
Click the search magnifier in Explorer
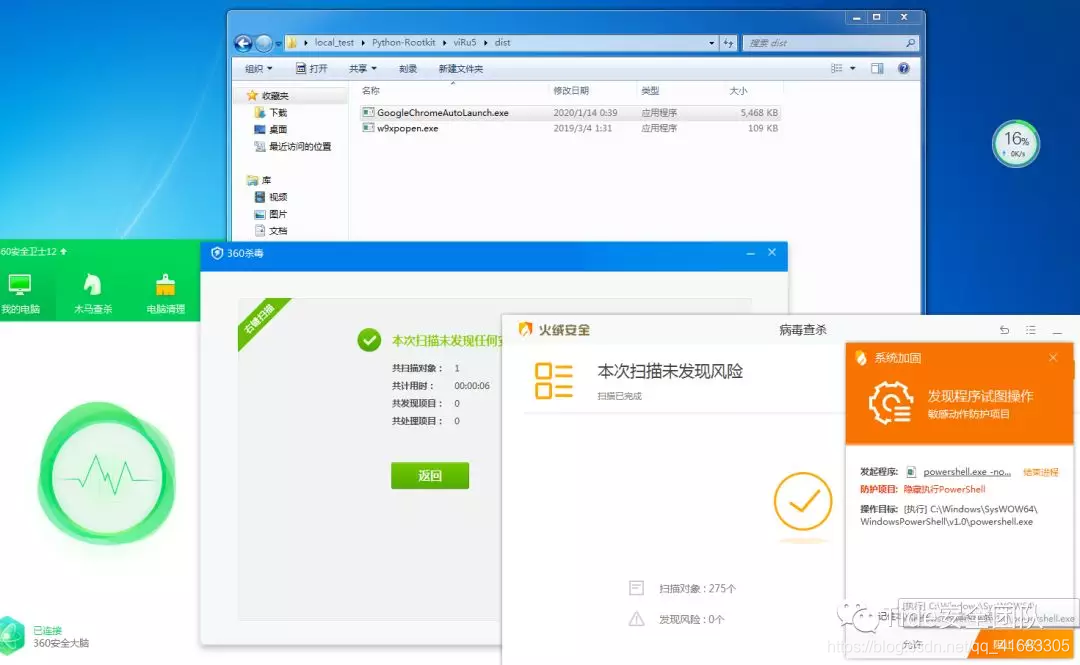pyautogui.click(x=911, y=43)
